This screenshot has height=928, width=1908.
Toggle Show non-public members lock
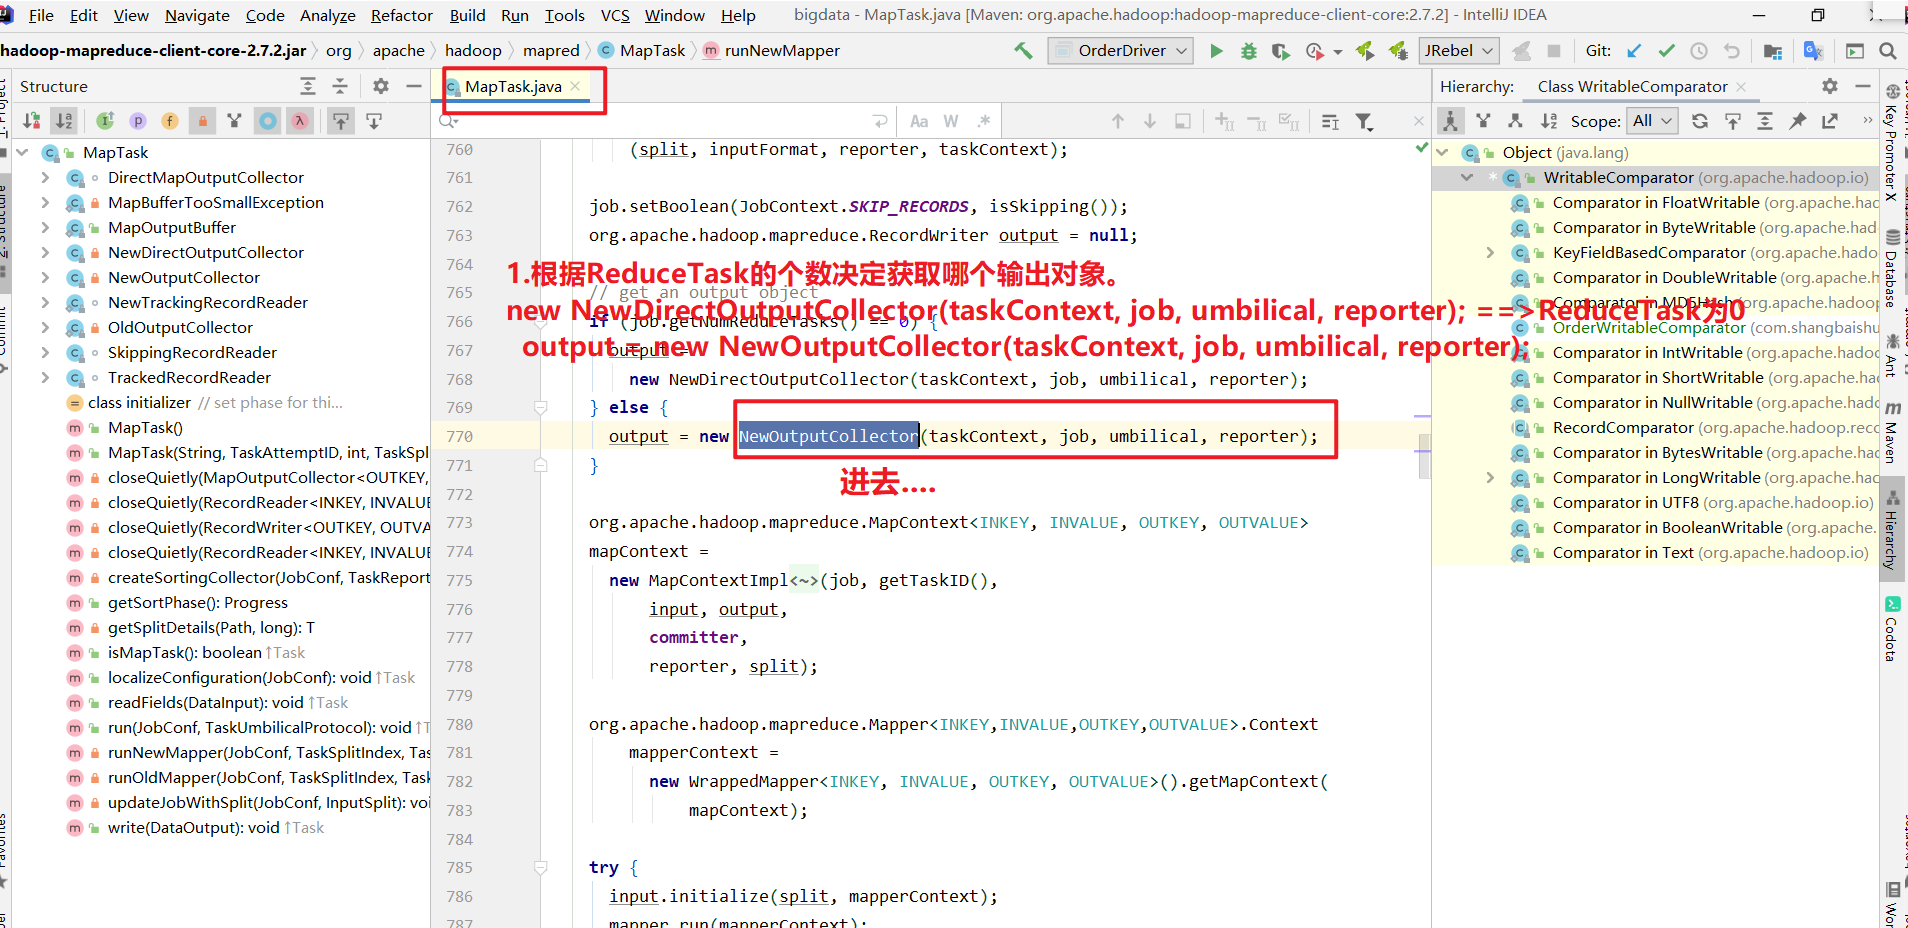click(203, 121)
